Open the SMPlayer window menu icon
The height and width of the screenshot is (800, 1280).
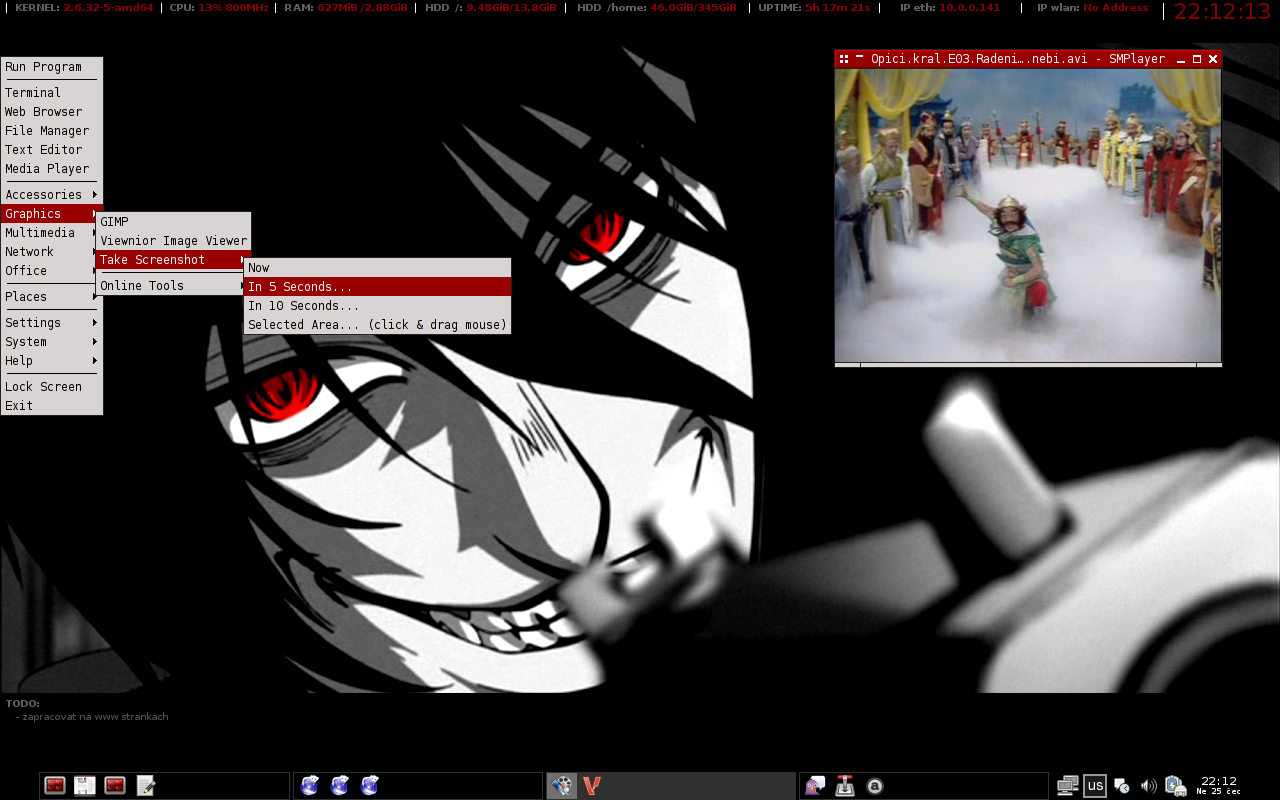(x=844, y=59)
